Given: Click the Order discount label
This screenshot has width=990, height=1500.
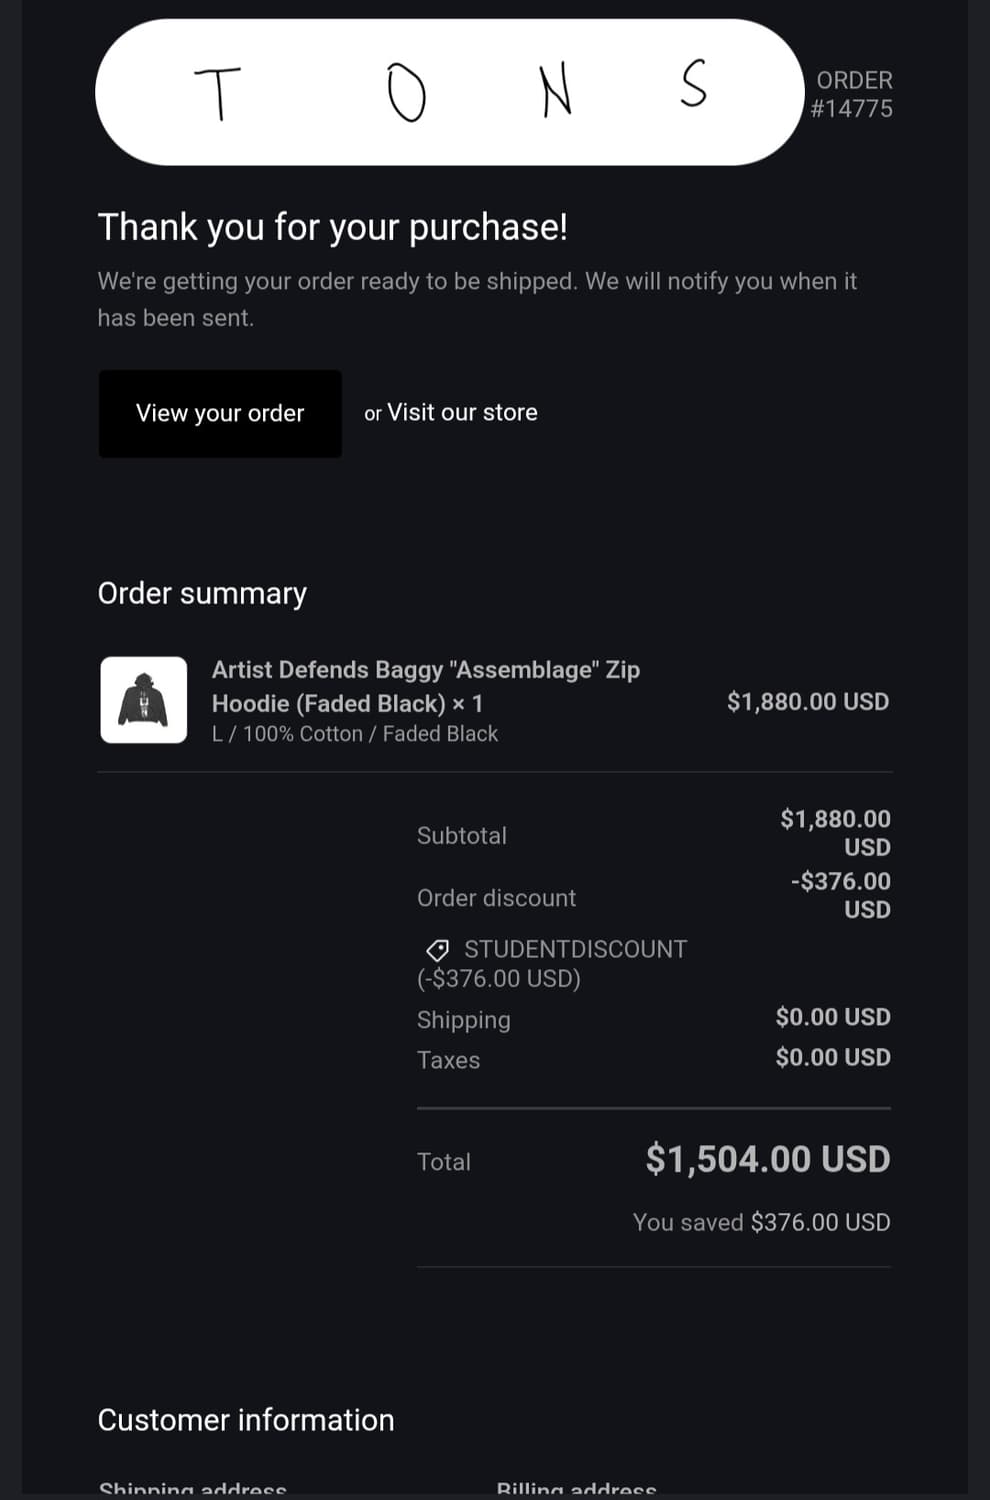Looking at the screenshot, I should (496, 898).
